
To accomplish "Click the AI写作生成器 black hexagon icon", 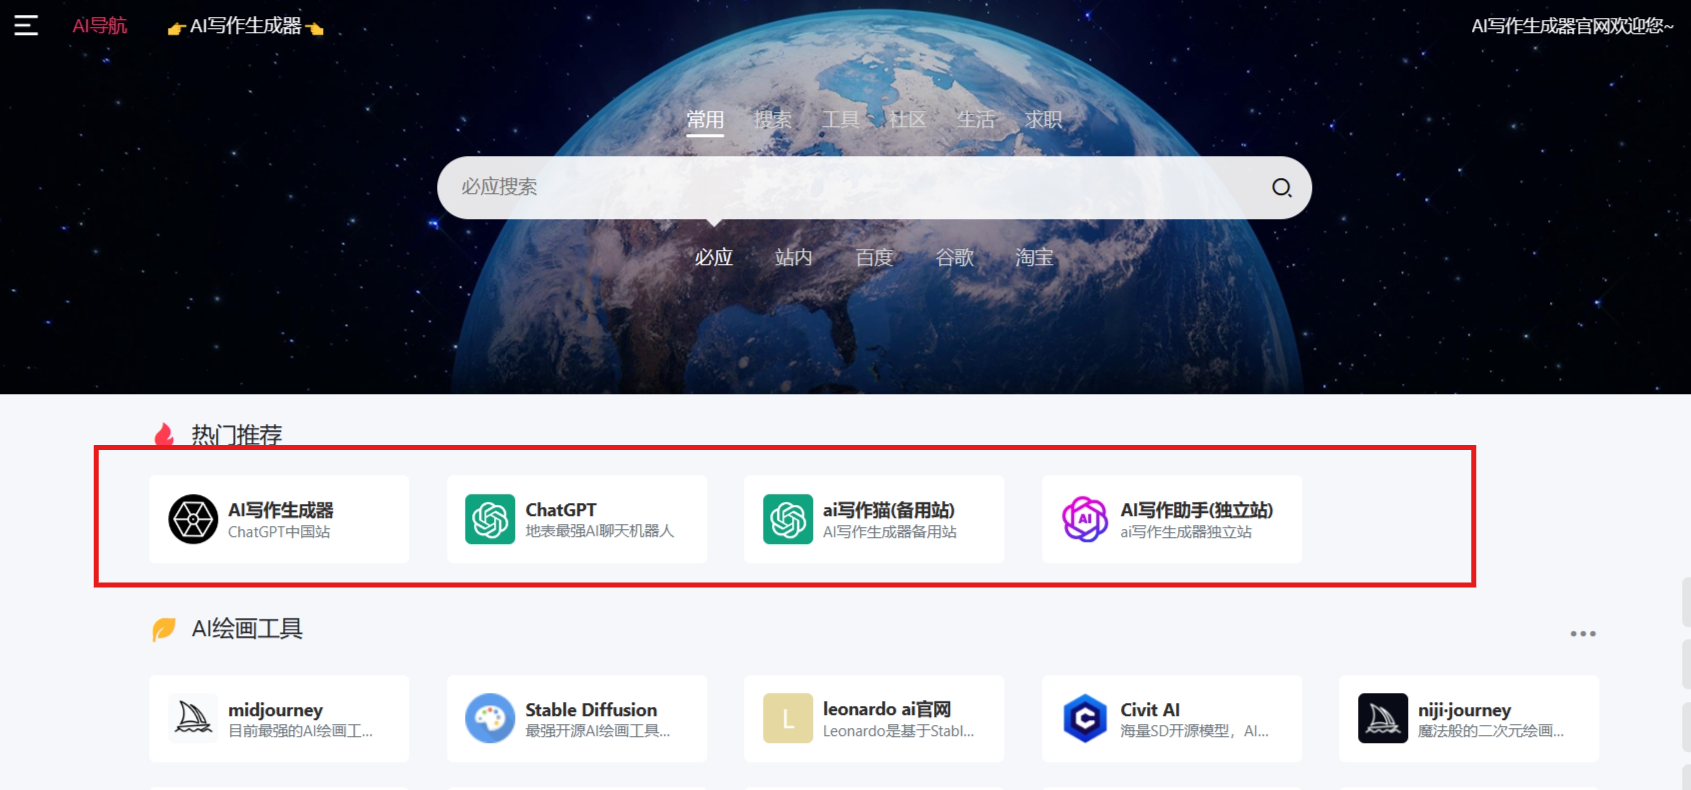I will point(193,519).
